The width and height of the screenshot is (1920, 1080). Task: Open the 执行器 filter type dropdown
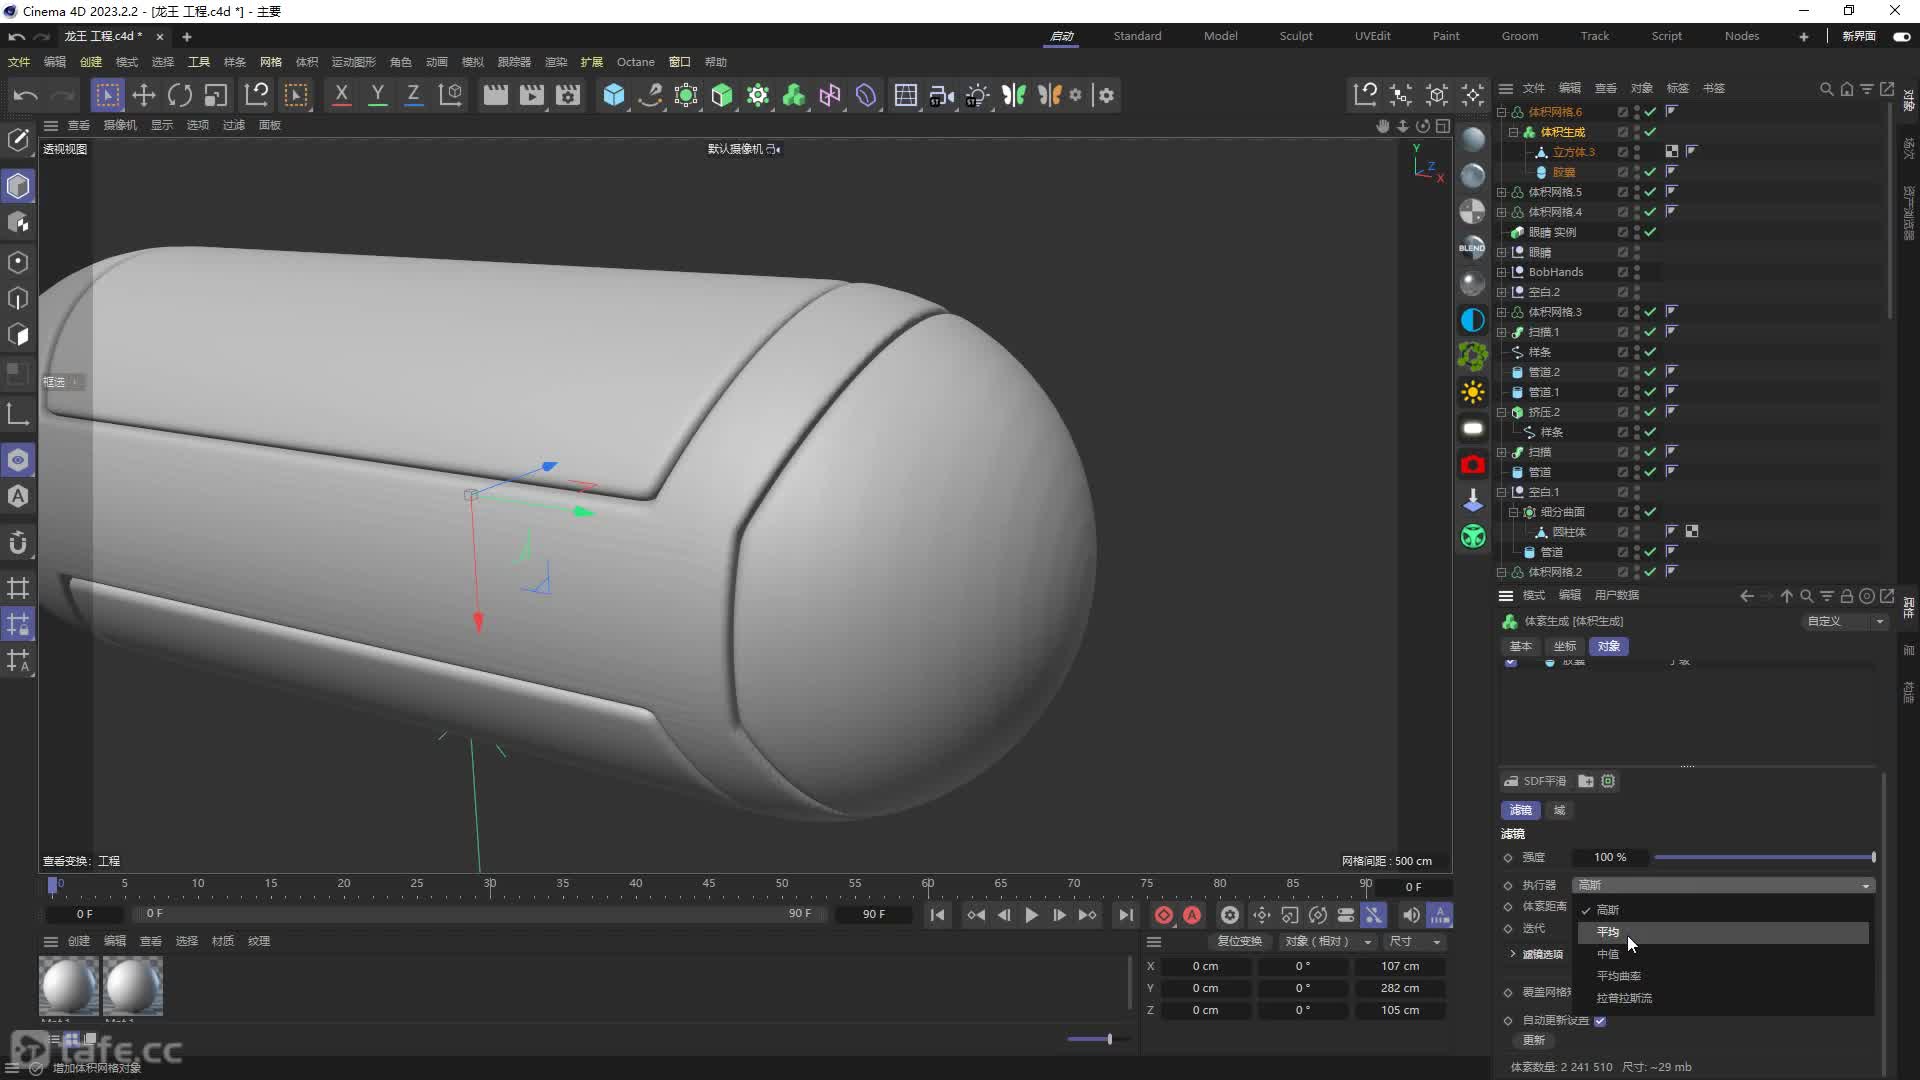(x=1723, y=885)
